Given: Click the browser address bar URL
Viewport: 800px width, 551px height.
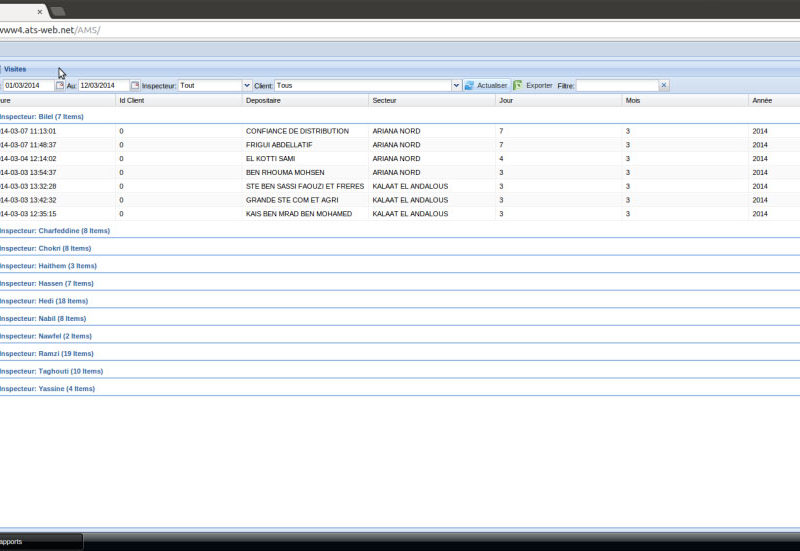Looking at the screenshot, I should coord(50,30).
